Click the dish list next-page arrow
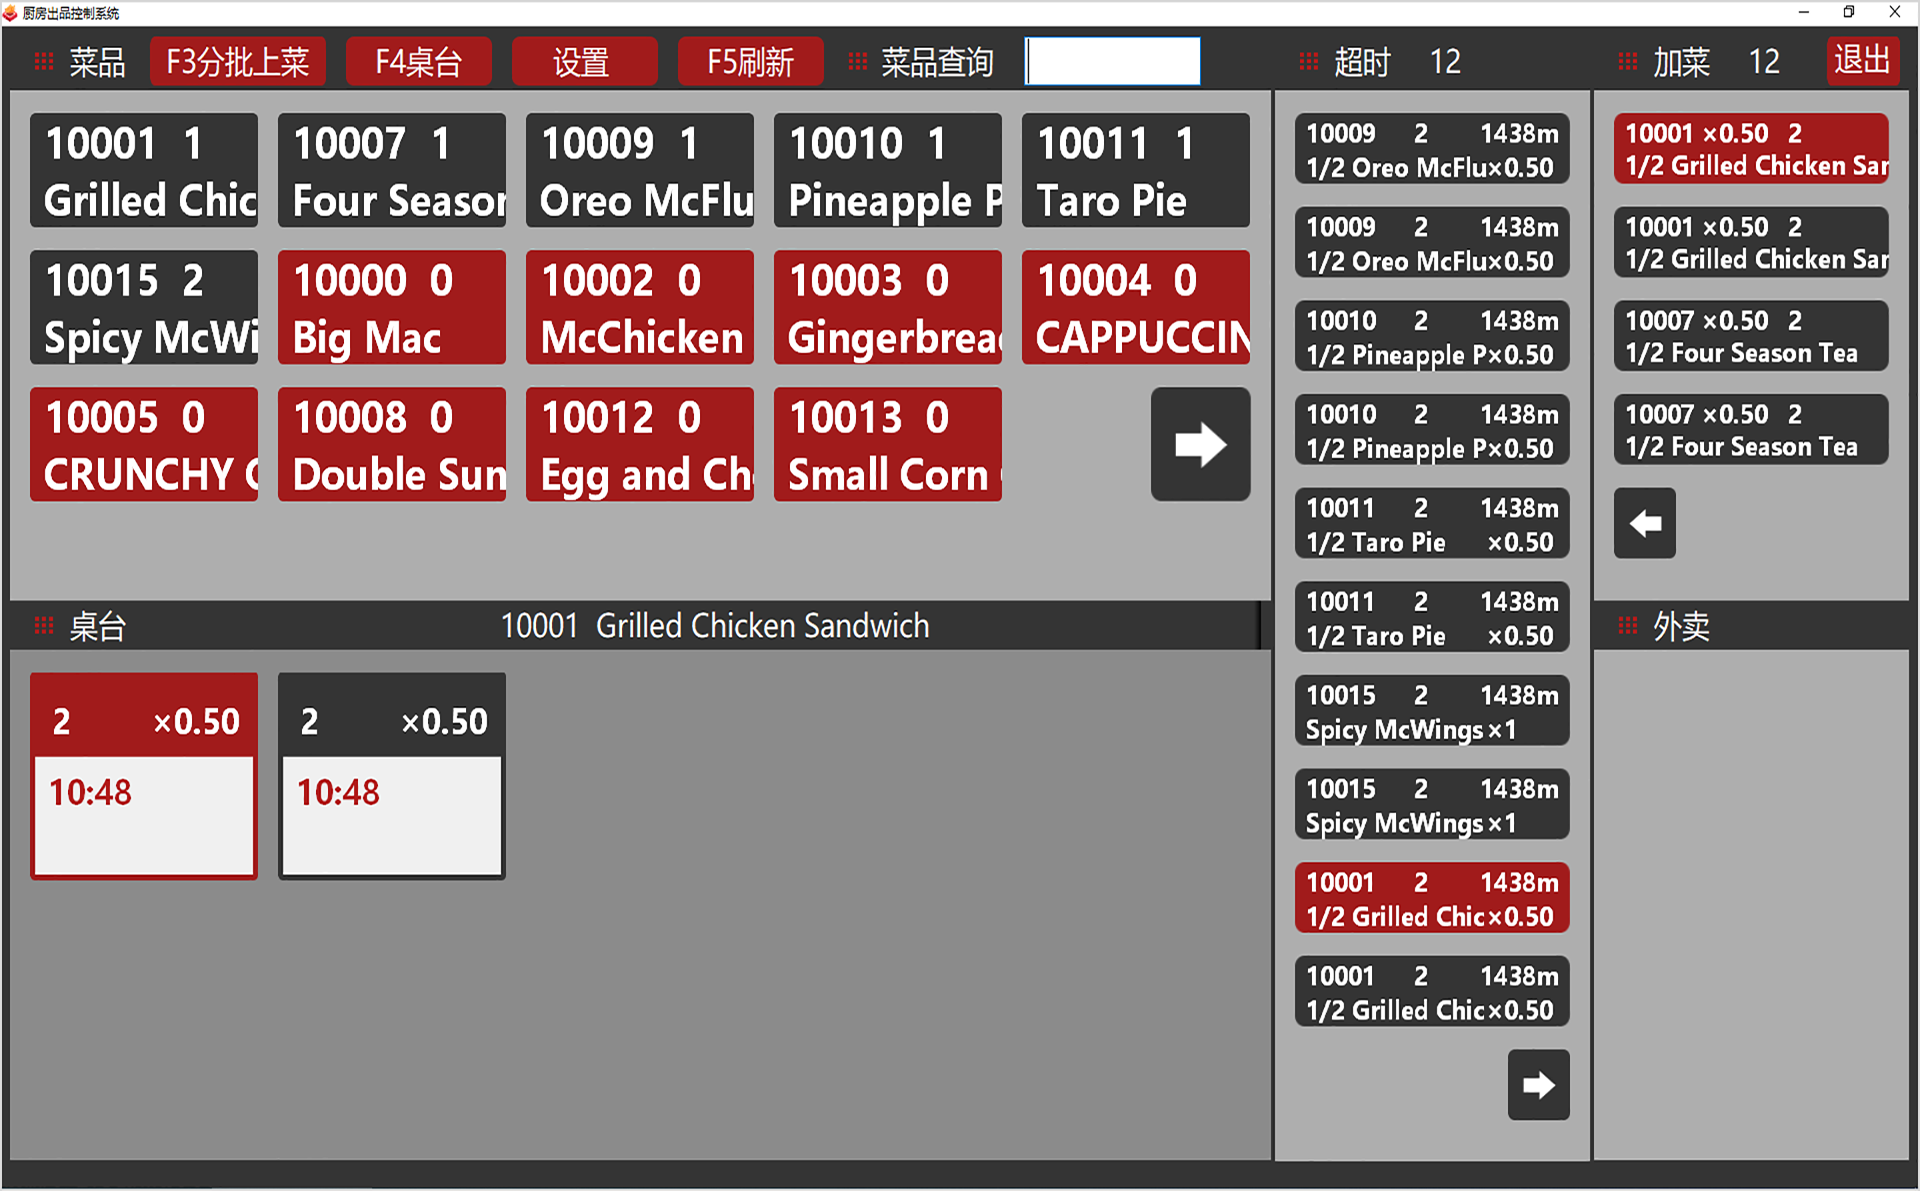 click(1200, 444)
